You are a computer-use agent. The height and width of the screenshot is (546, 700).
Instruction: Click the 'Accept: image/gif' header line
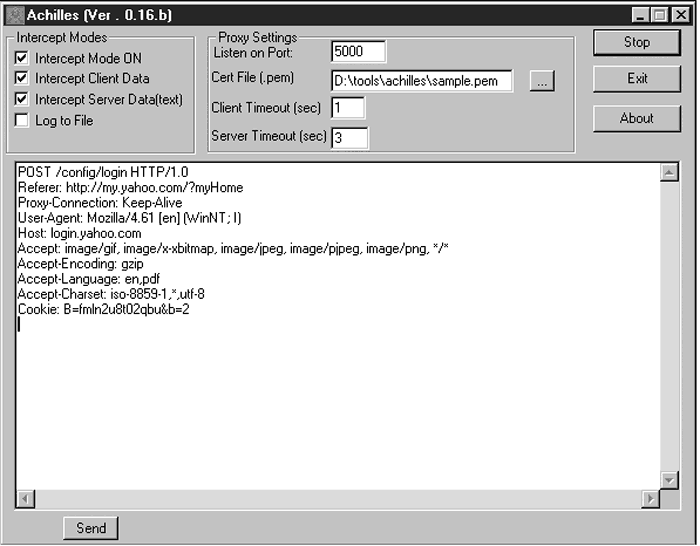tap(233, 248)
